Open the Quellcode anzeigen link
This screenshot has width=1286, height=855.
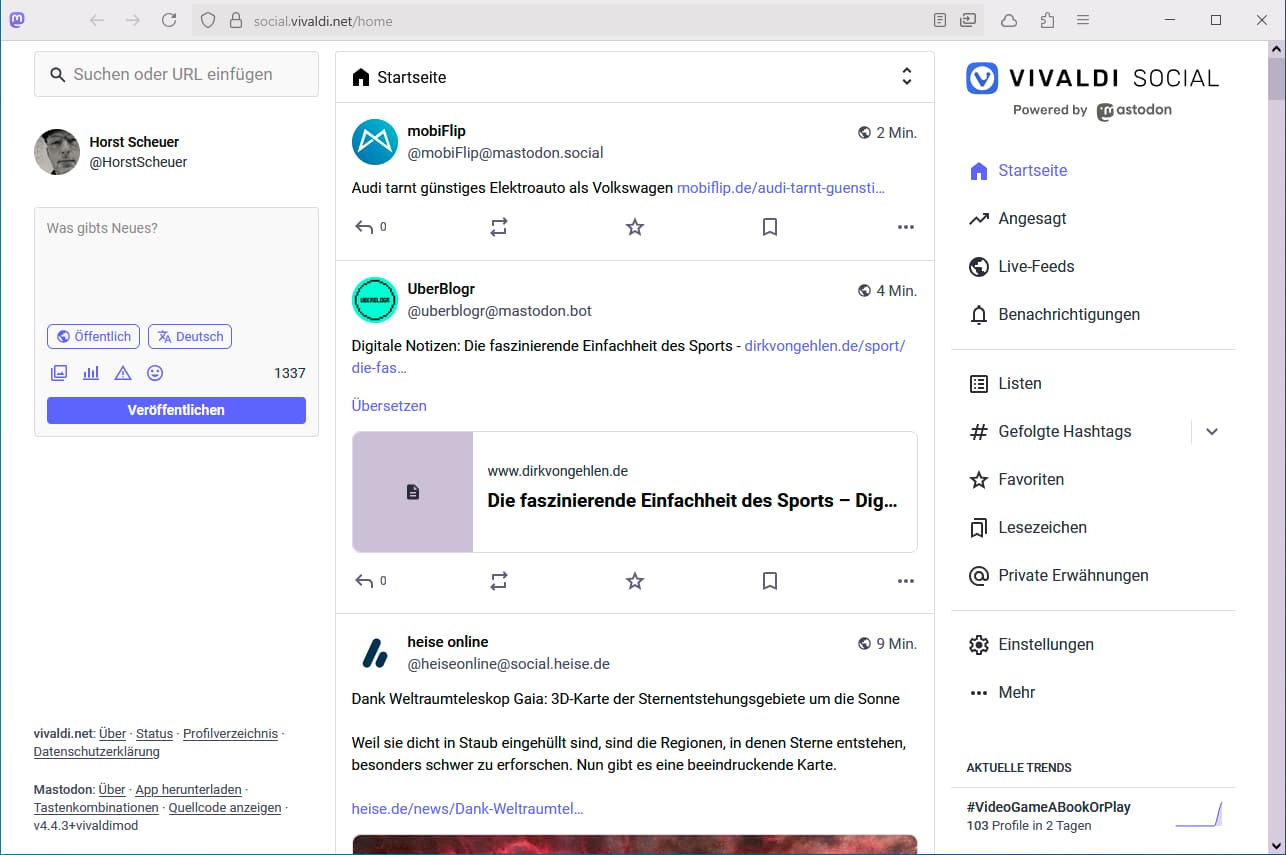click(x=225, y=807)
